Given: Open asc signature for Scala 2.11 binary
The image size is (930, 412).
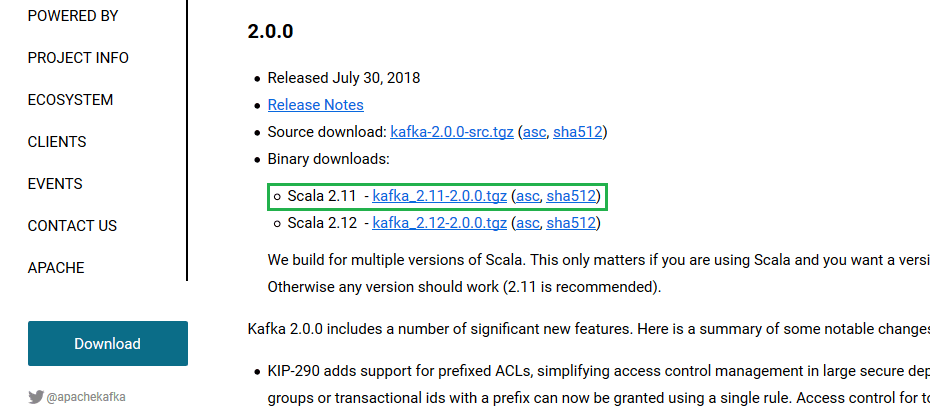Looking at the screenshot, I should [529, 196].
